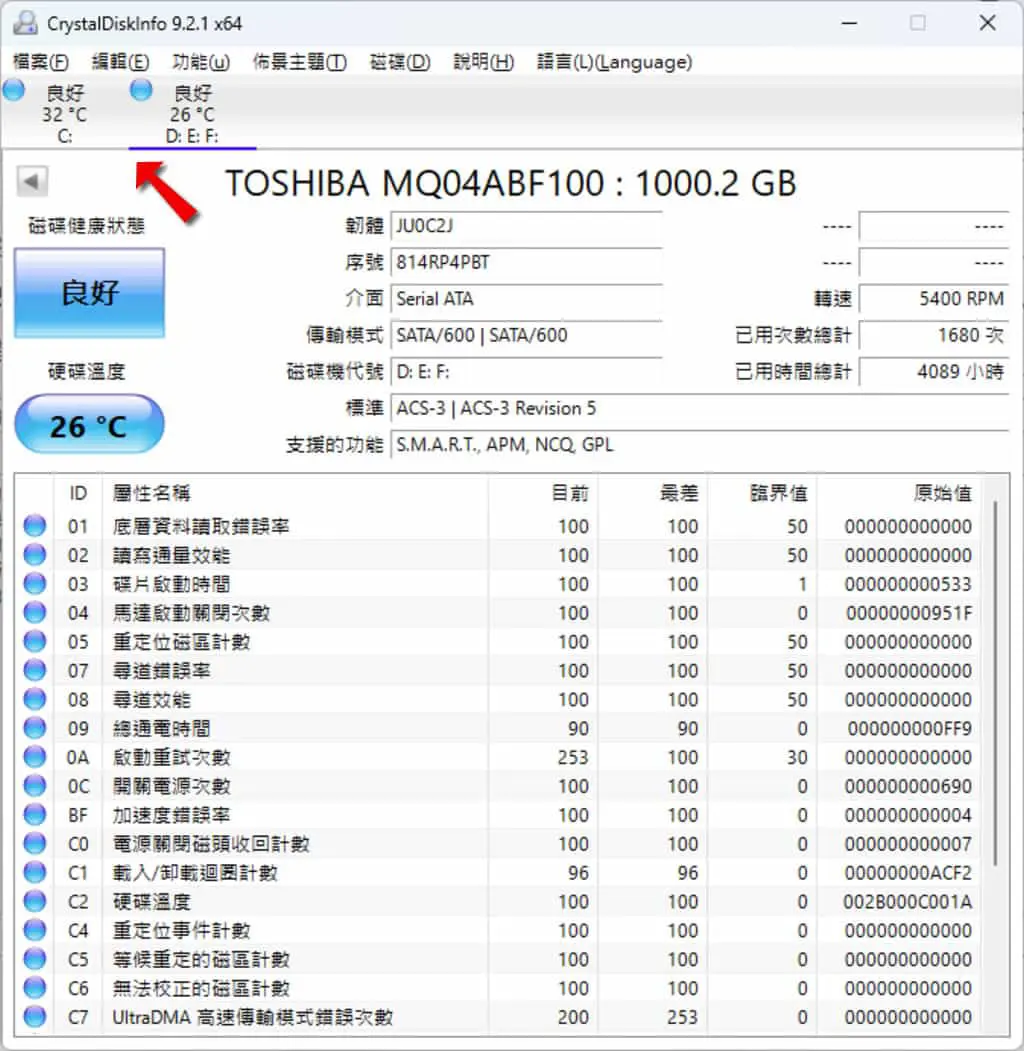
Task: Click the CrystalDiskInfo app icon in title bar
Action: tap(25, 23)
